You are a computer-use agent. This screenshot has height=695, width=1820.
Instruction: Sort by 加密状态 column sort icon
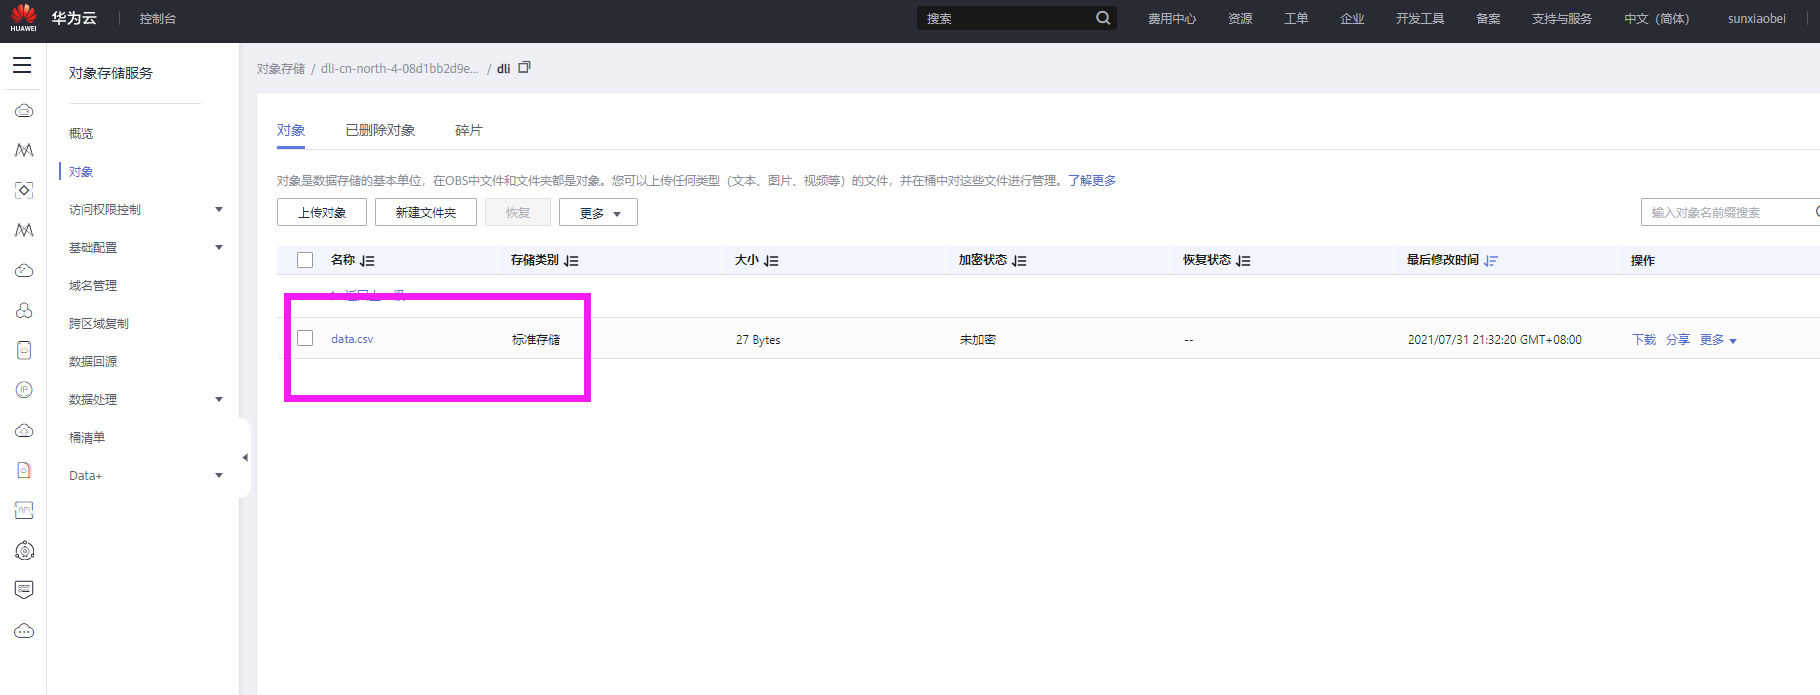pyautogui.click(x=1019, y=260)
